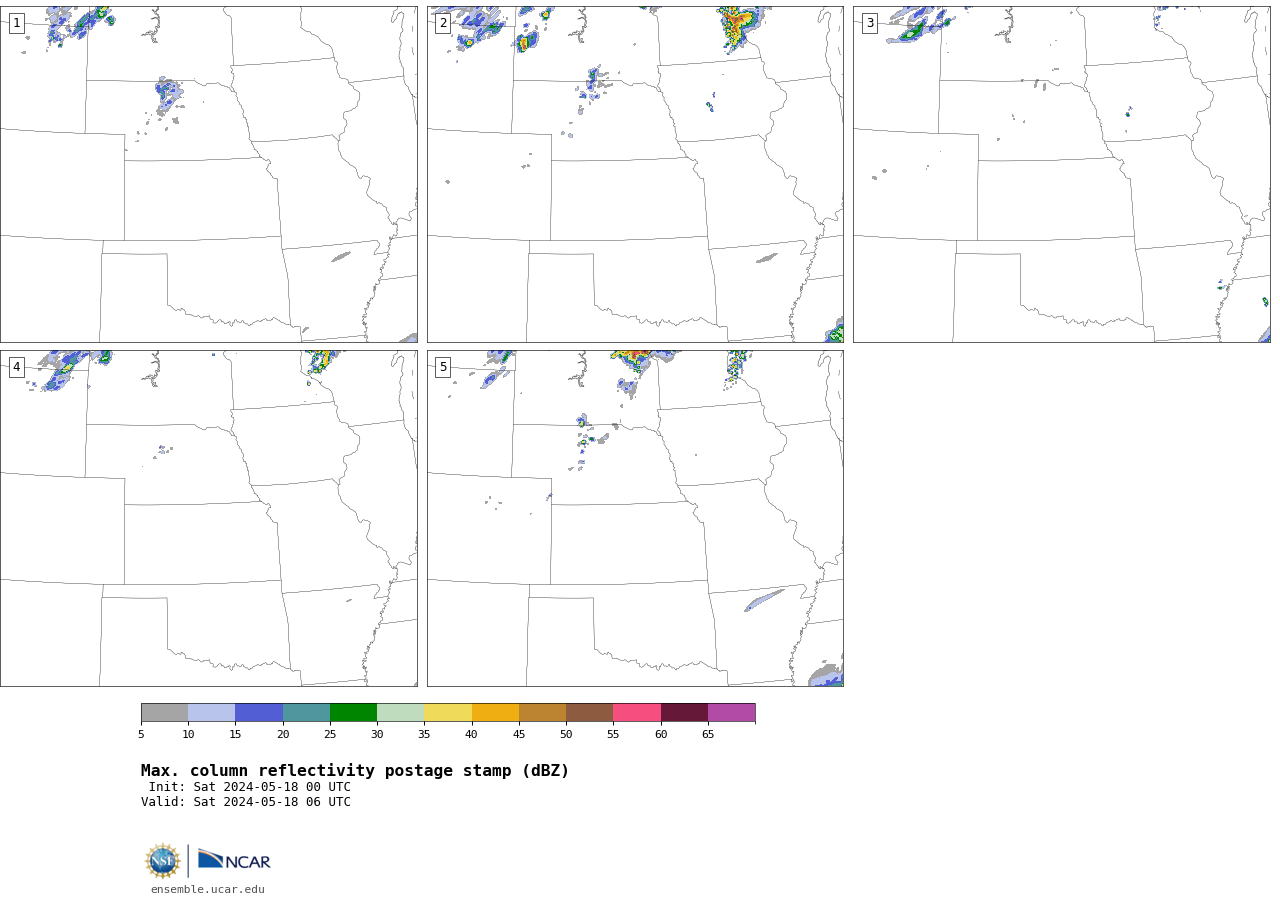
Task: Click the light blue 10-15 dBZ swatch
Action: coord(212,713)
